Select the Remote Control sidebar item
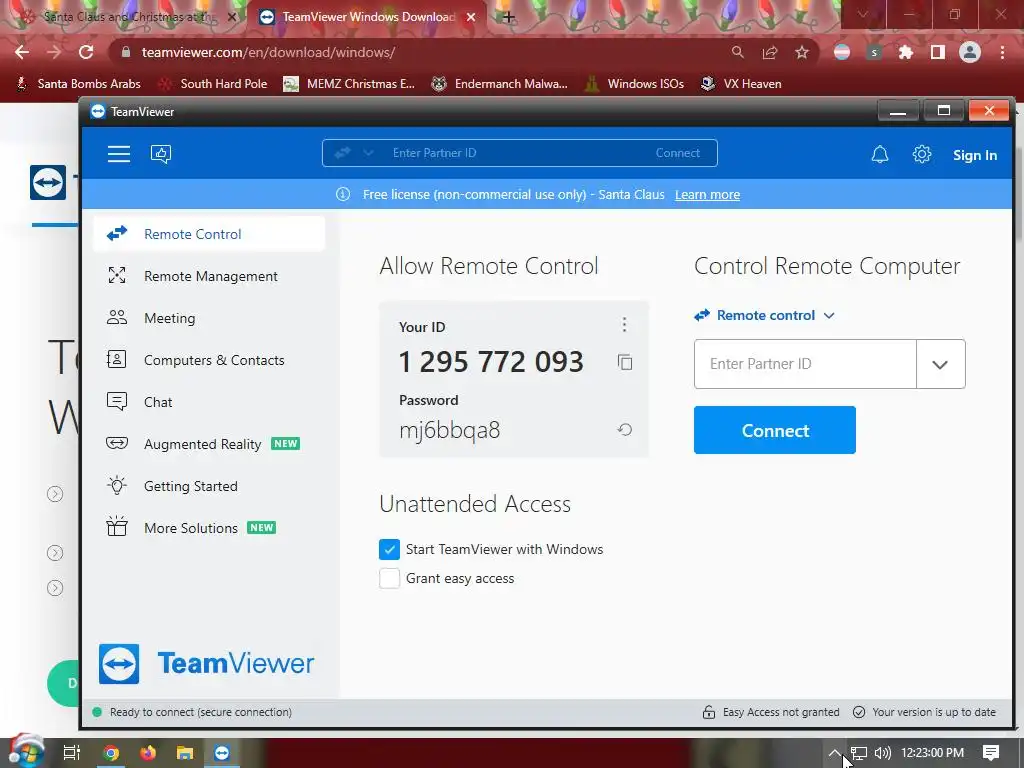1024x768 pixels. [x=209, y=234]
